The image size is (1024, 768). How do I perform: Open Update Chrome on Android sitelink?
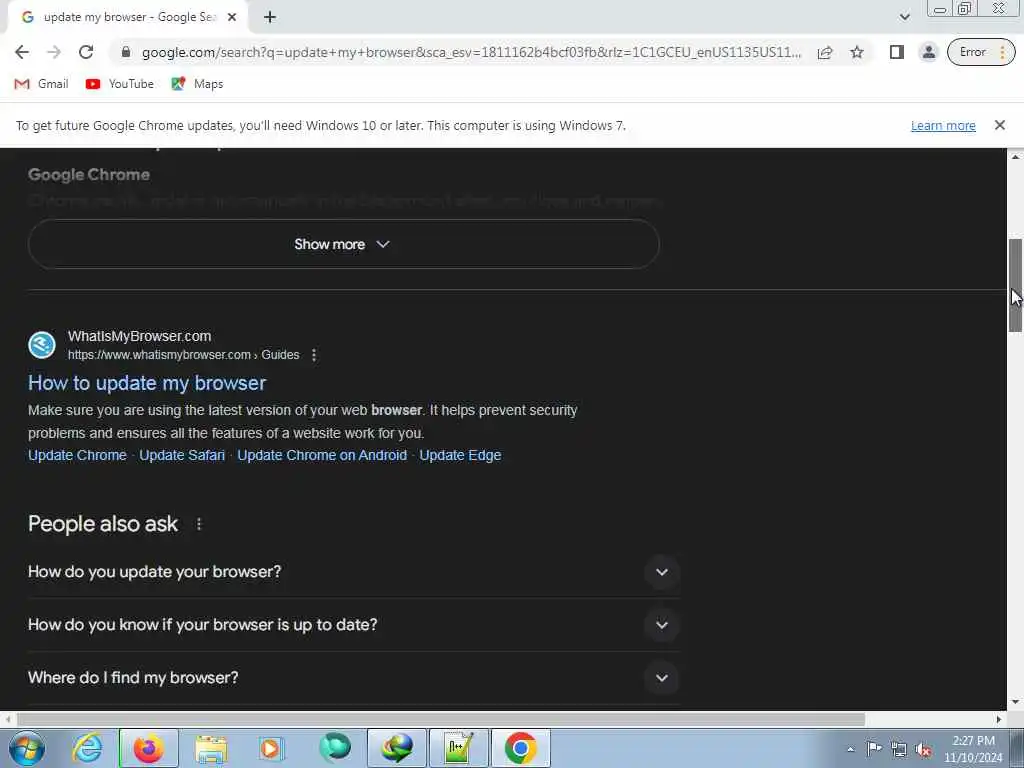pyautogui.click(x=322, y=455)
